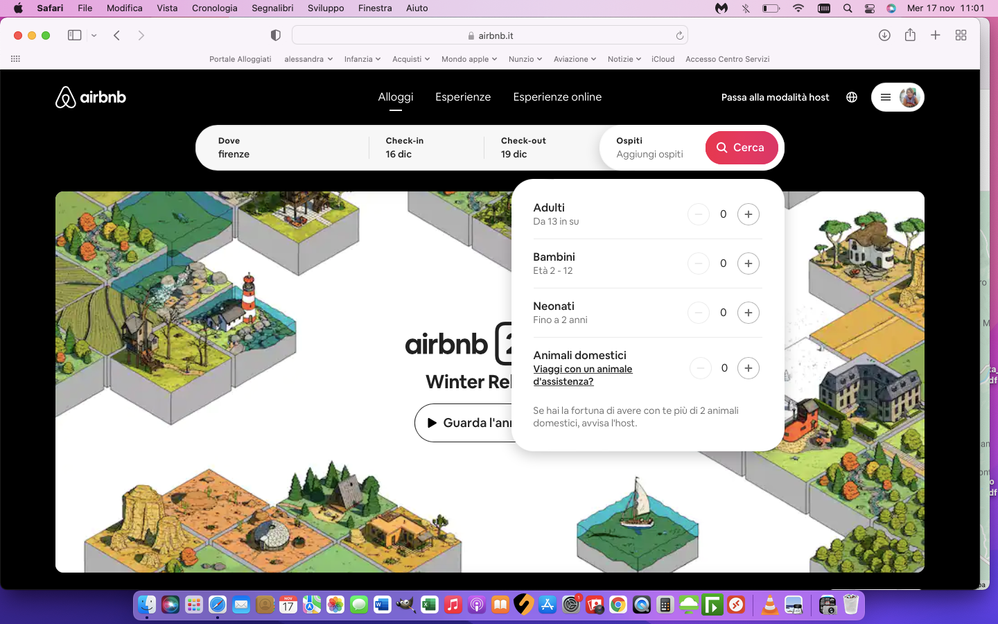Add one to Neonati count
Screen dimensions: 998x624
pyautogui.click(x=748, y=313)
